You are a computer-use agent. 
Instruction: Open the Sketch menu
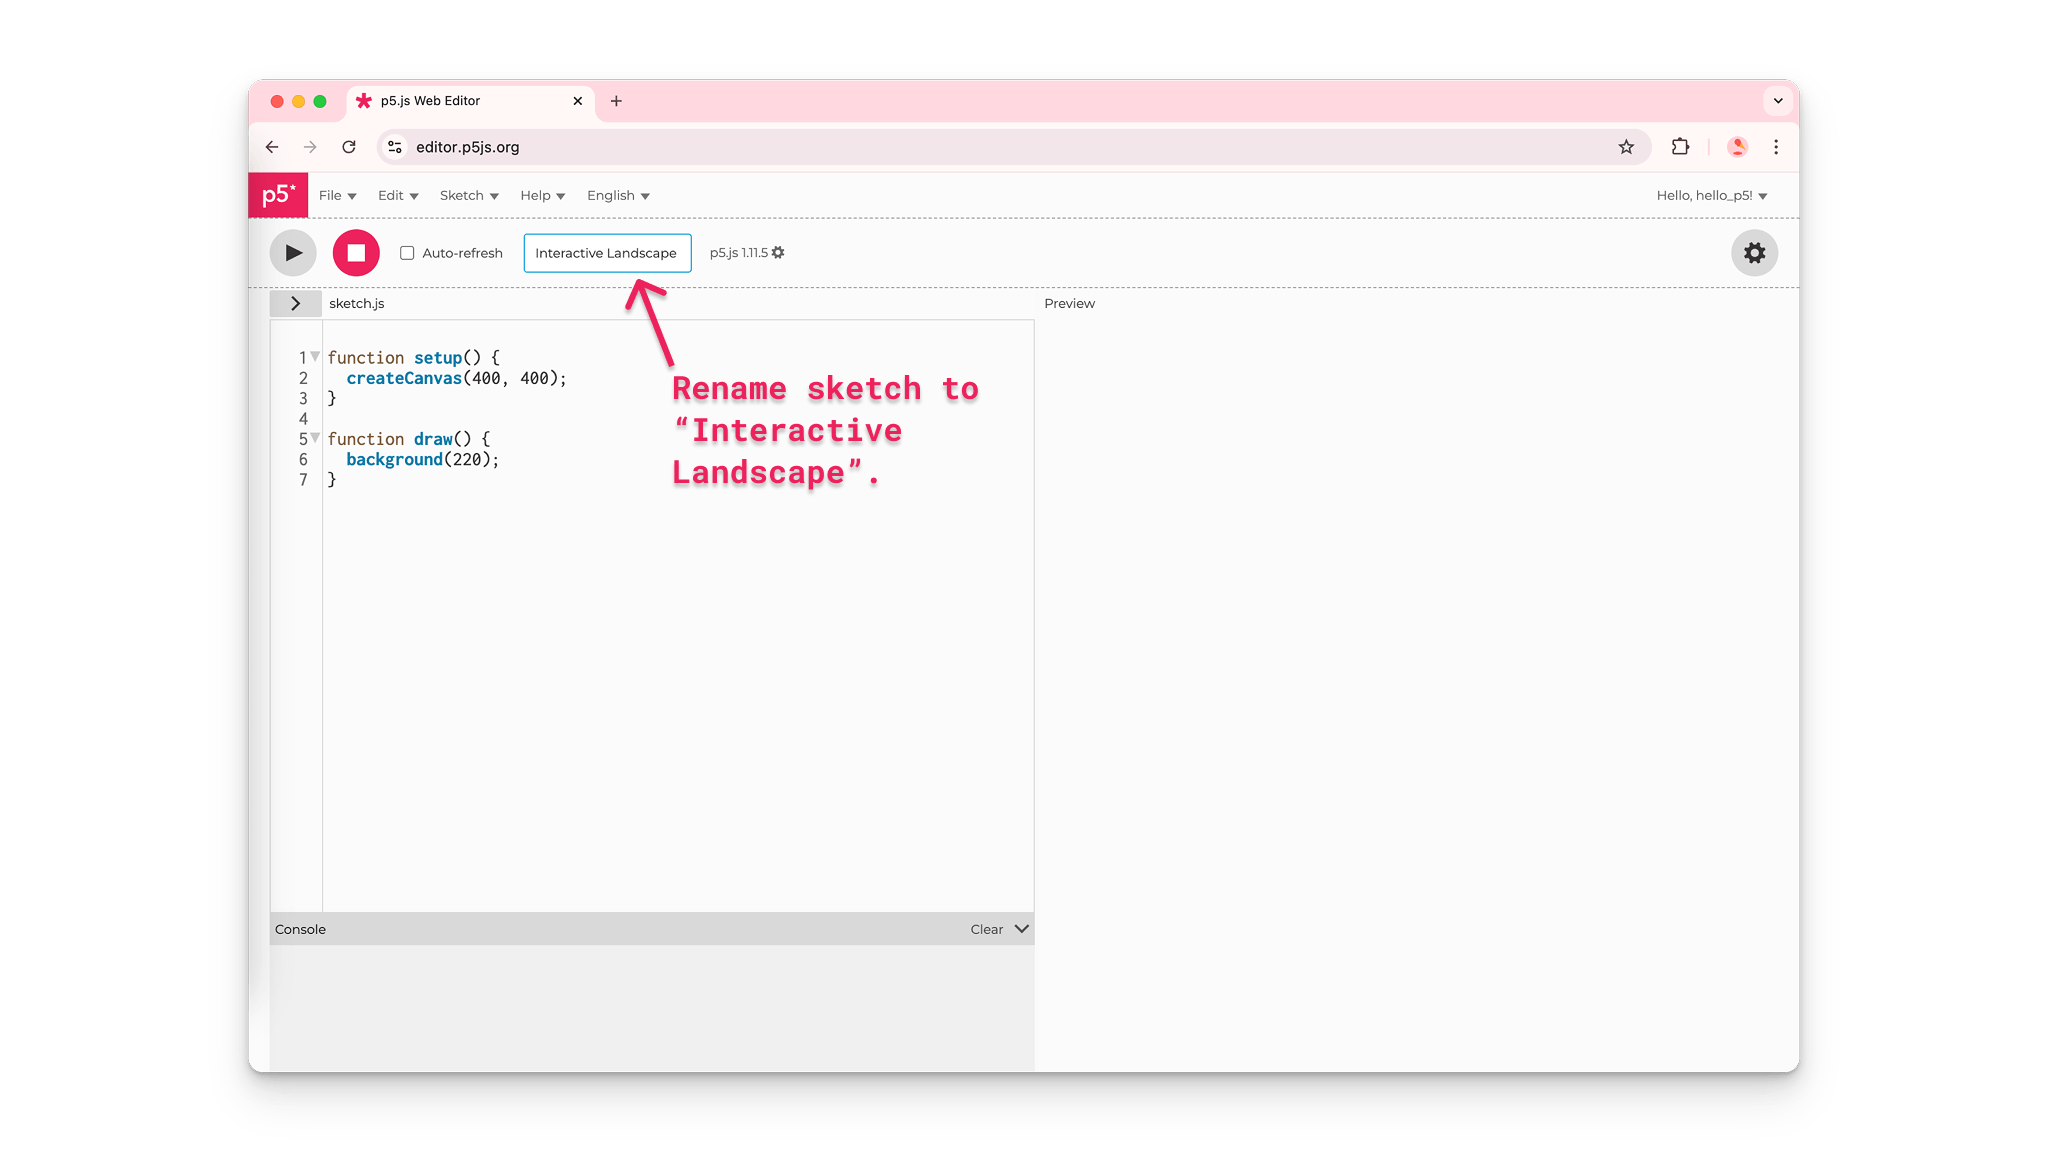click(467, 195)
